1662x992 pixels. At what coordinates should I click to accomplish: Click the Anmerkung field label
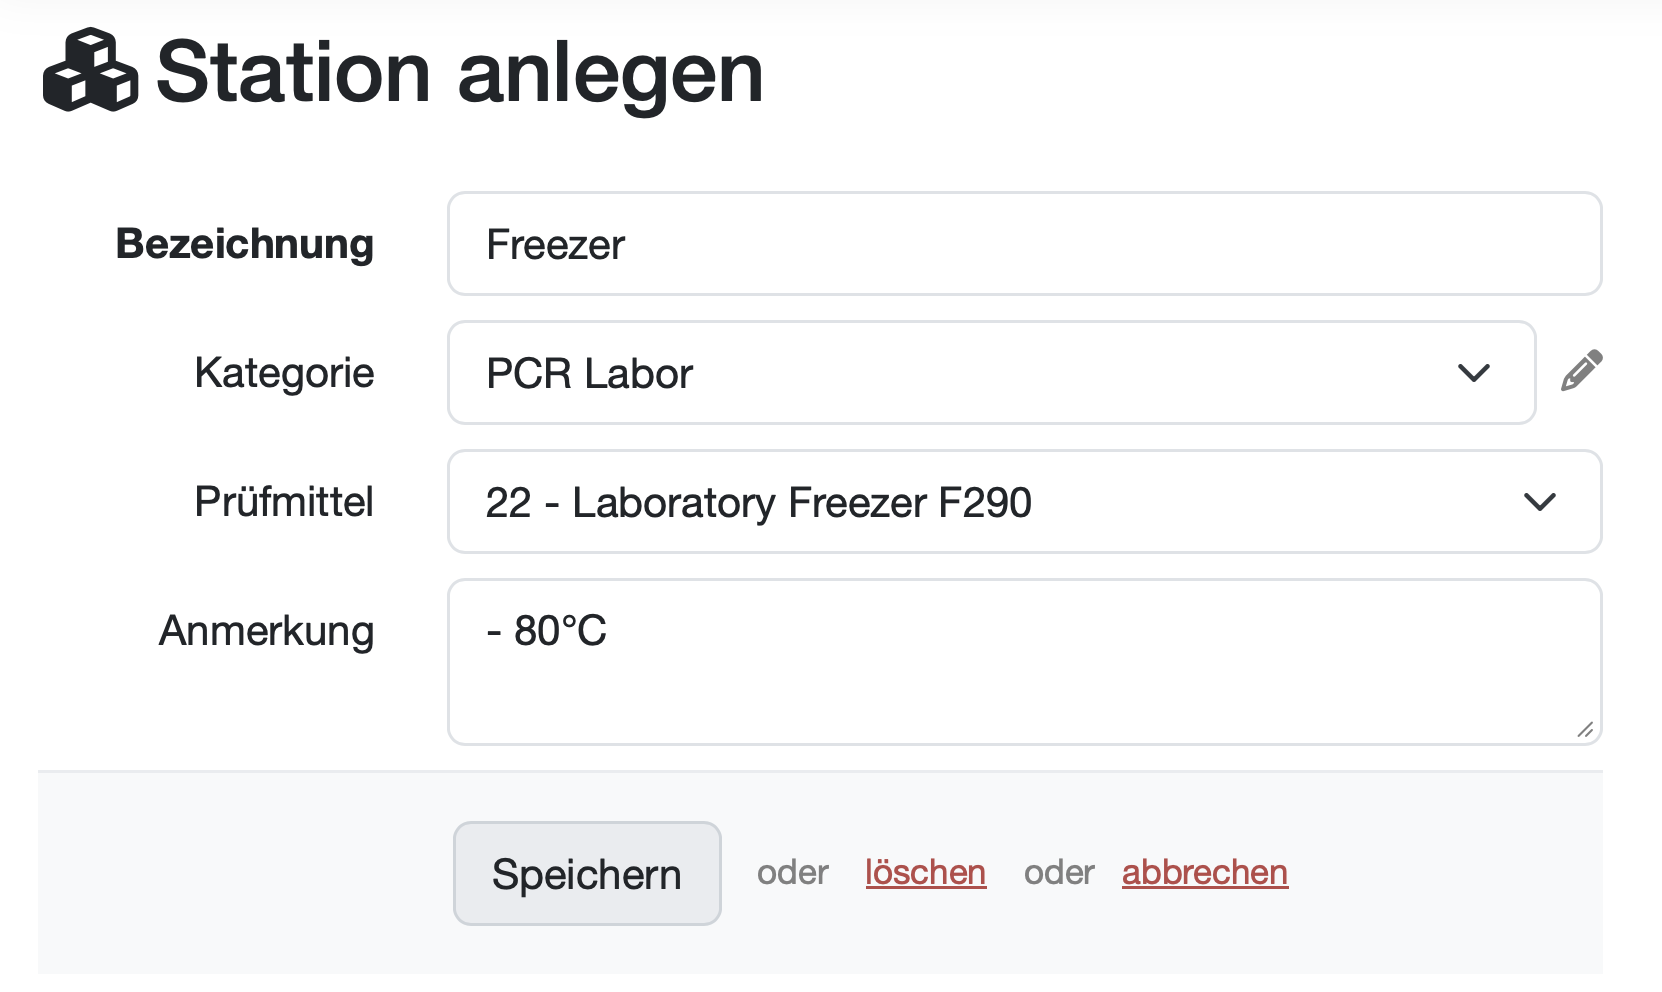(266, 631)
